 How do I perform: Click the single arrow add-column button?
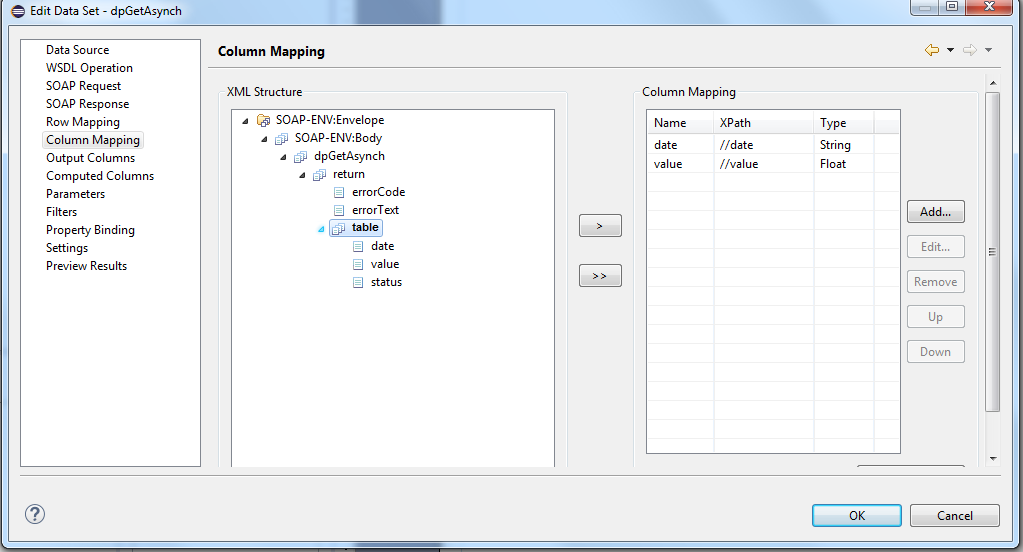[600, 226]
